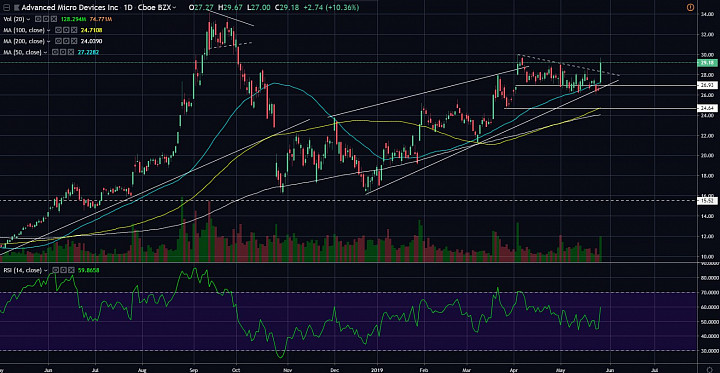Collapse the indicator legend toggle beside symbol name
This screenshot has width=720, height=373.
[x=6, y=8]
